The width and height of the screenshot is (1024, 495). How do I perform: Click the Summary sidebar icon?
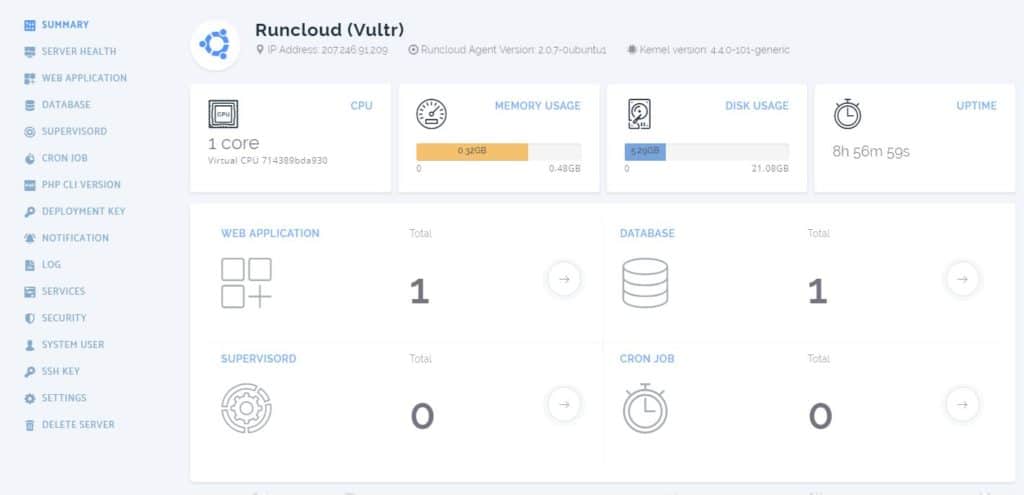[29, 25]
